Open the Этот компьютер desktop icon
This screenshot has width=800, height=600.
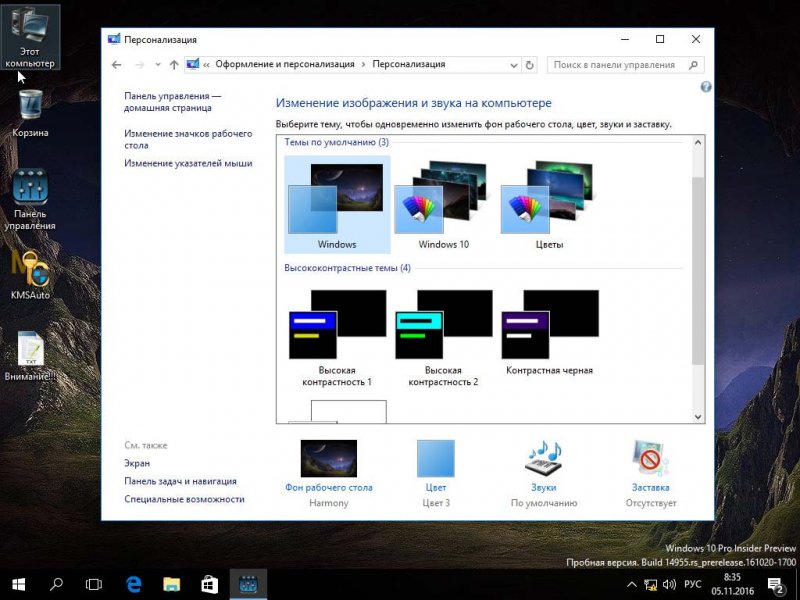[30, 37]
